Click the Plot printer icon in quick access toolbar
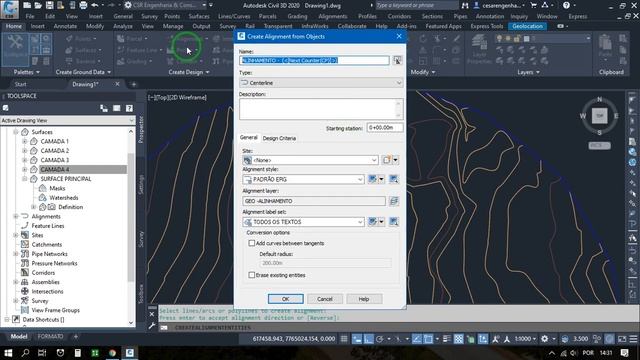 tap(83, 5)
